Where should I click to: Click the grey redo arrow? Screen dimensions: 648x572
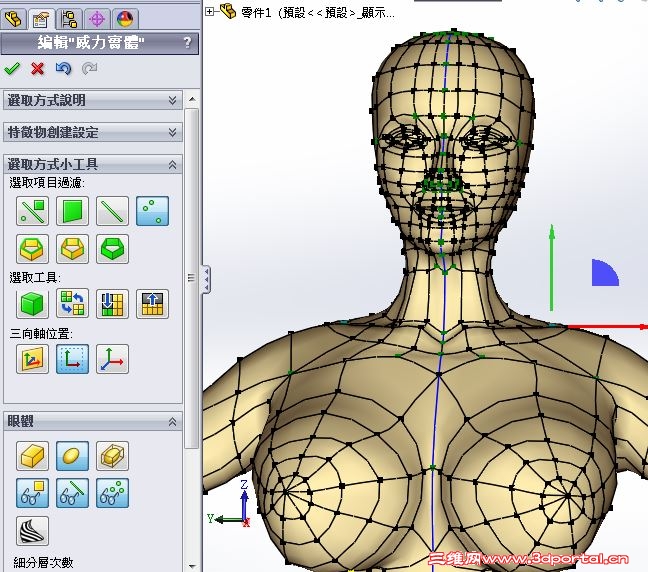(89, 68)
